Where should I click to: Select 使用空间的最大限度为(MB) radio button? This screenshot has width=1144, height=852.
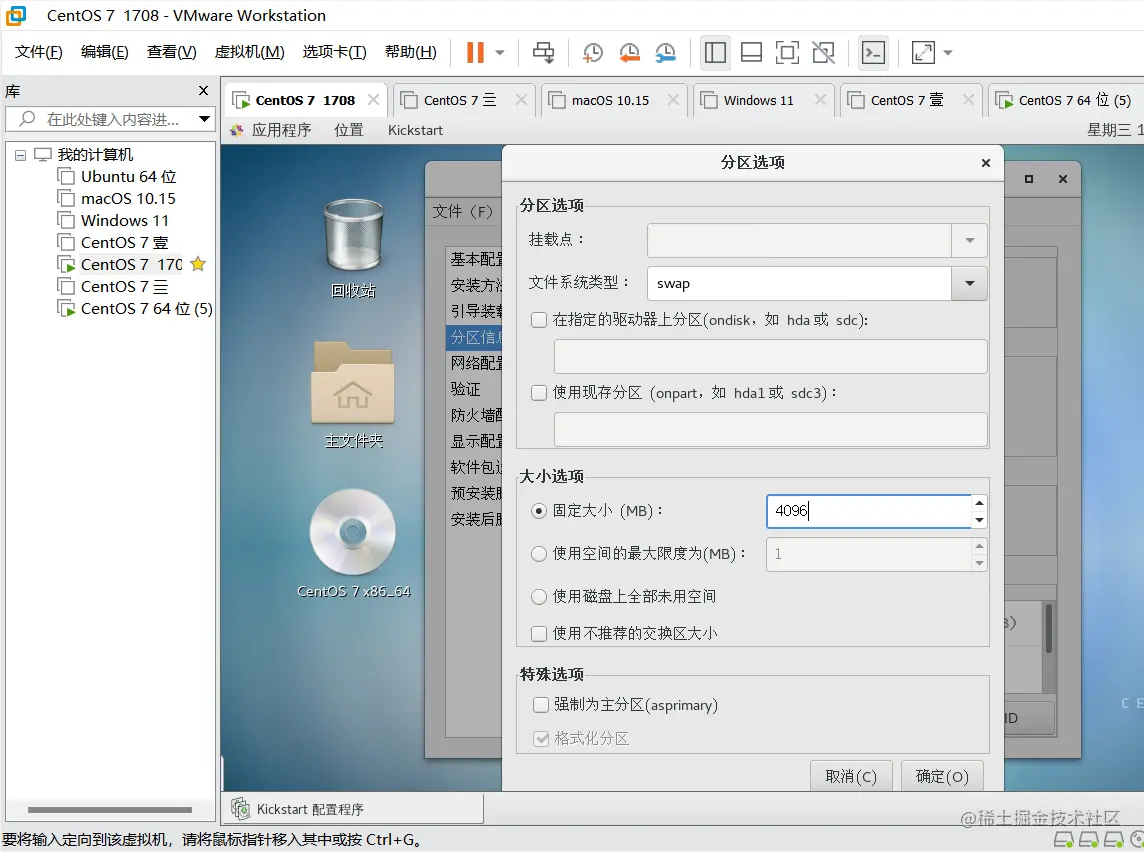click(x=539, y=554)
